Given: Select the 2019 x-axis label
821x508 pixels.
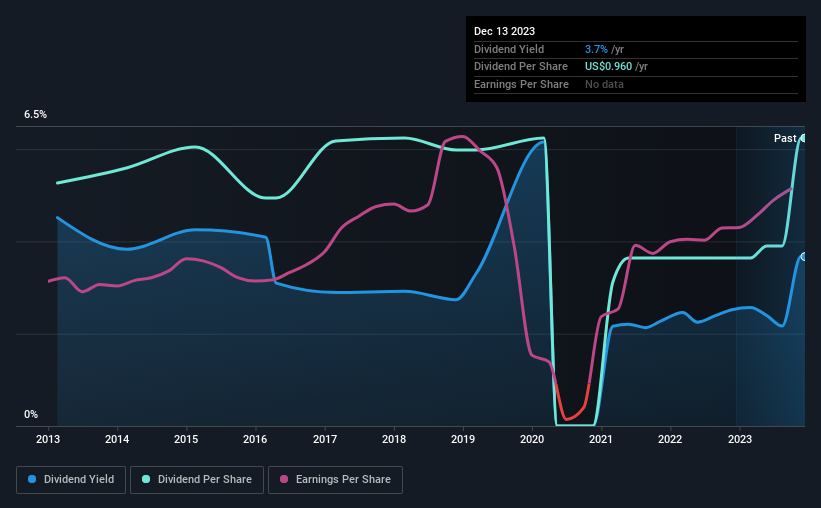Looking at the screenshot, I should tap(463, 439).
